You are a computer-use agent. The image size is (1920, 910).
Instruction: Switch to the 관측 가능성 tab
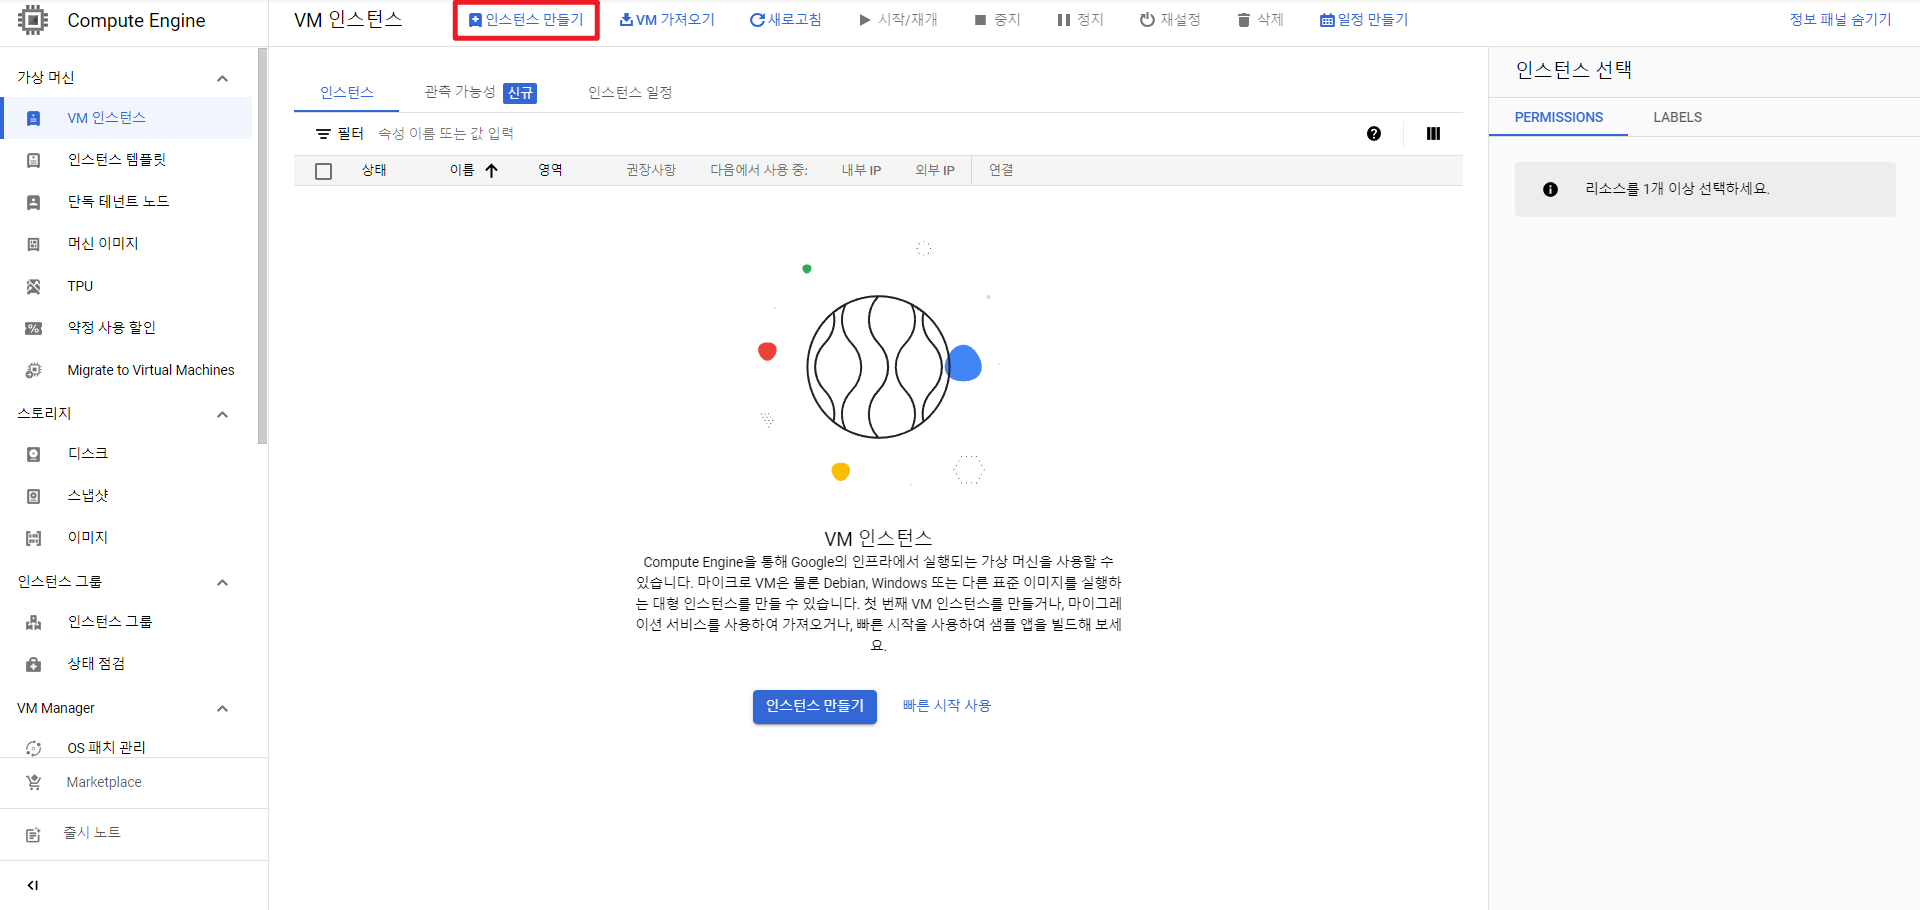tap(480, 92)
